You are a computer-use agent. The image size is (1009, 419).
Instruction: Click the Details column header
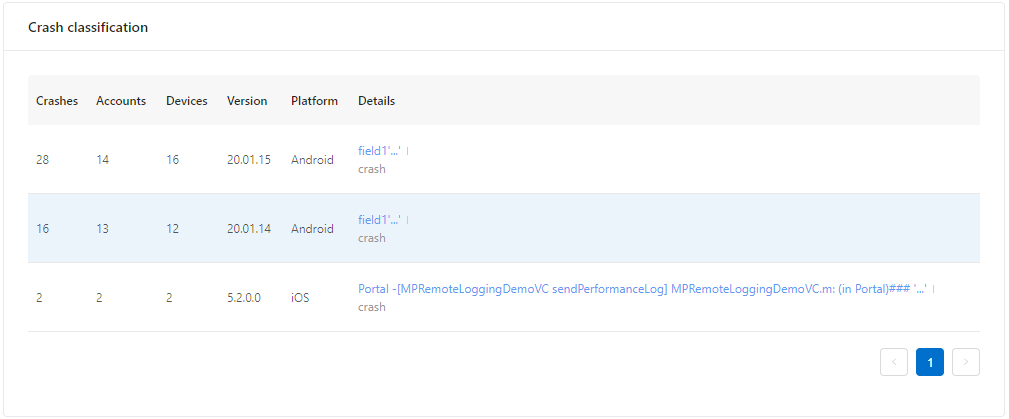376,101
